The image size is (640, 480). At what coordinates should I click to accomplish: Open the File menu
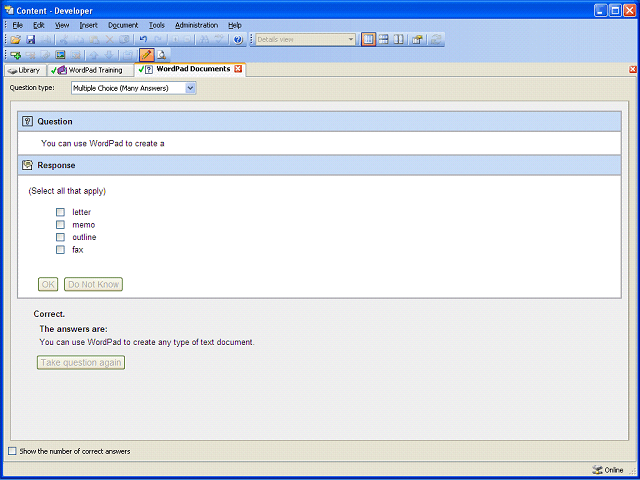[18, 25]
